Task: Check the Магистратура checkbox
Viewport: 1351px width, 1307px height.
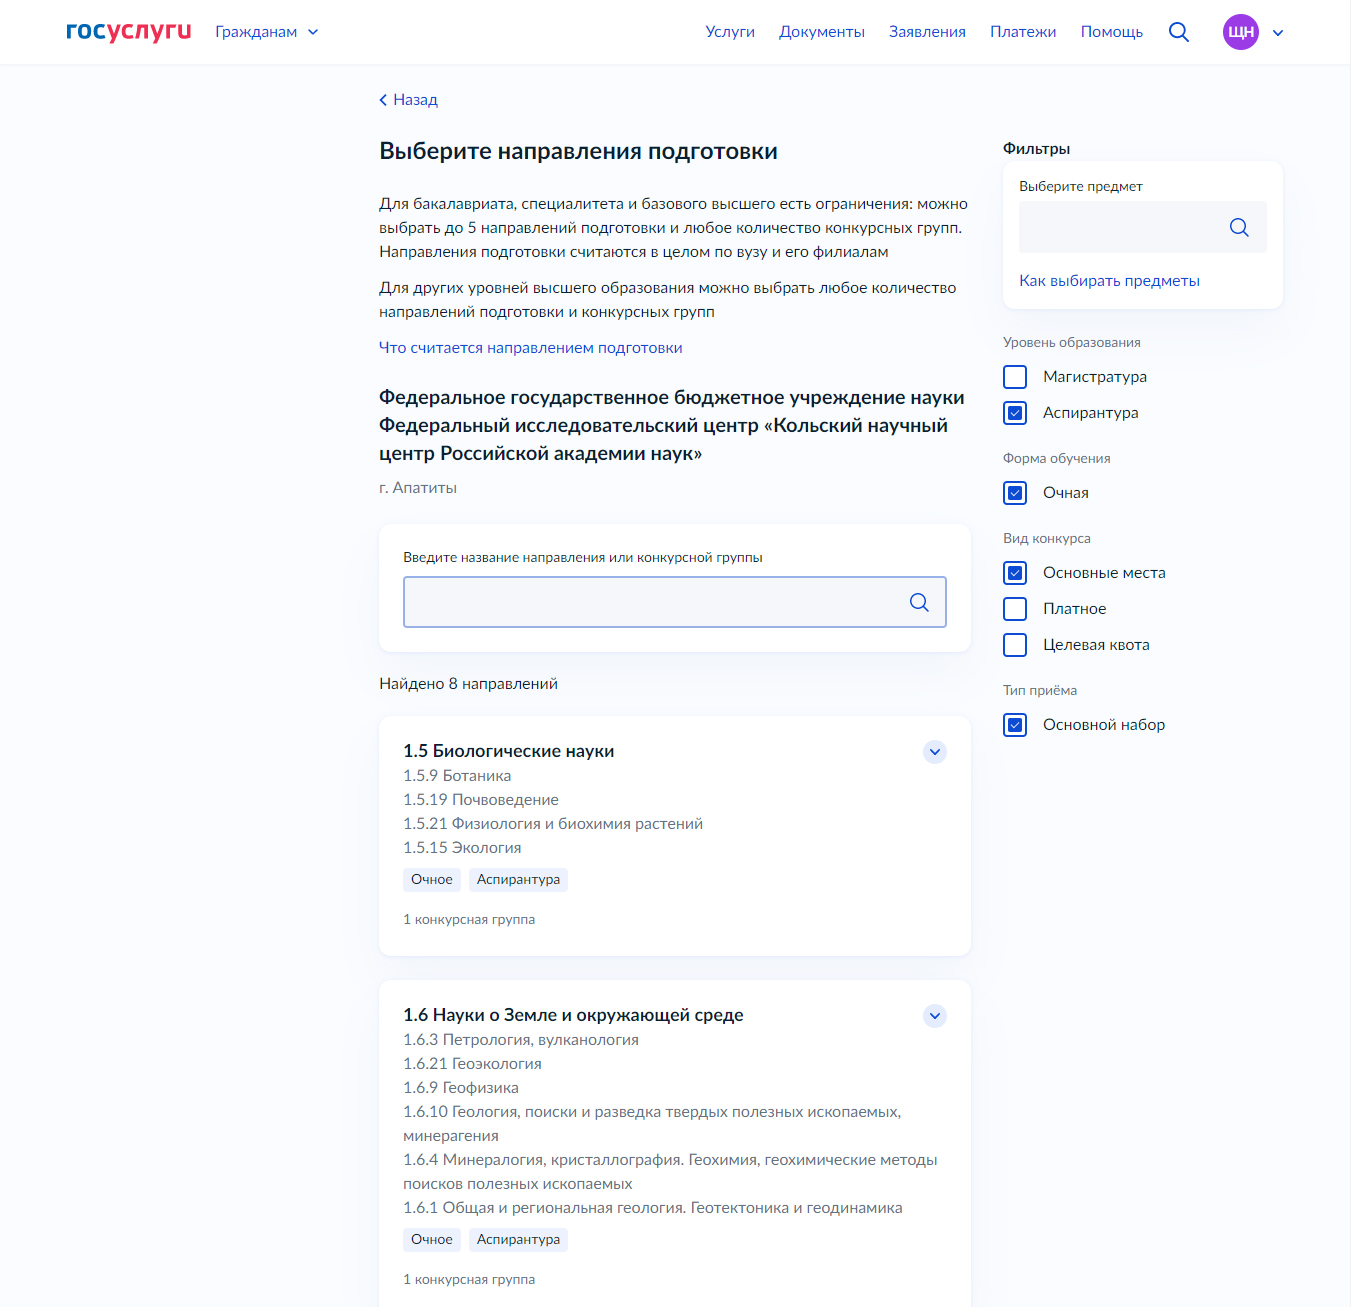Action: tap(1015, 377)
